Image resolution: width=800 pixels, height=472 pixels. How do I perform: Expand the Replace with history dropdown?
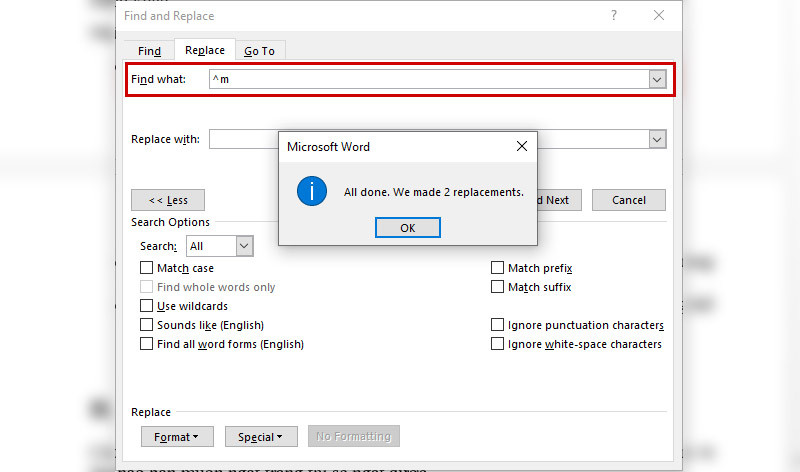pos(657,139)
